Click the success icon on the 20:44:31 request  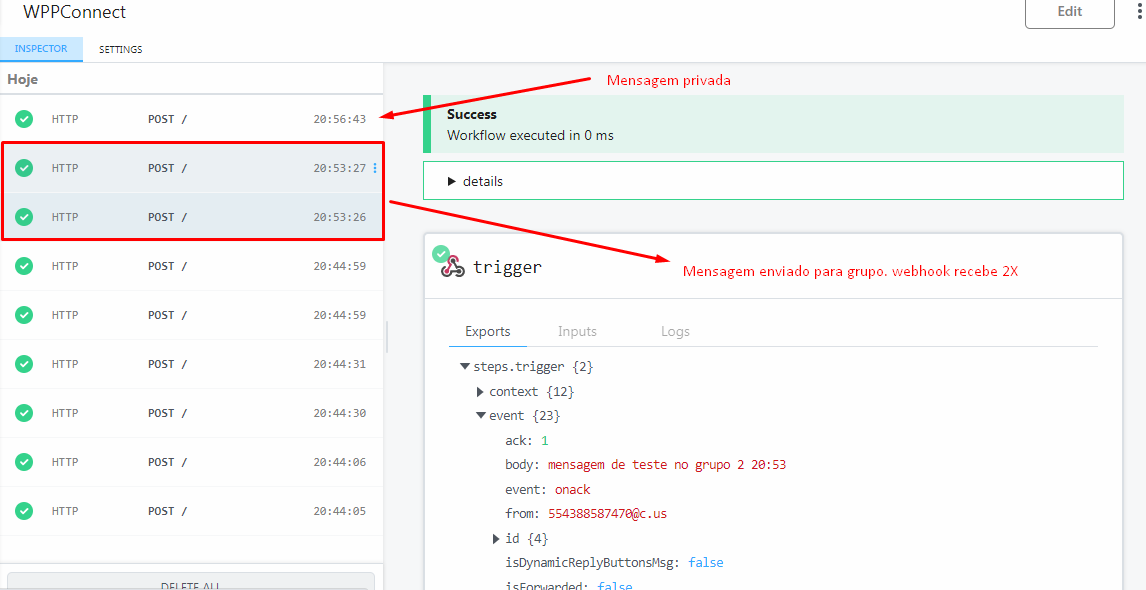point(23,364)
